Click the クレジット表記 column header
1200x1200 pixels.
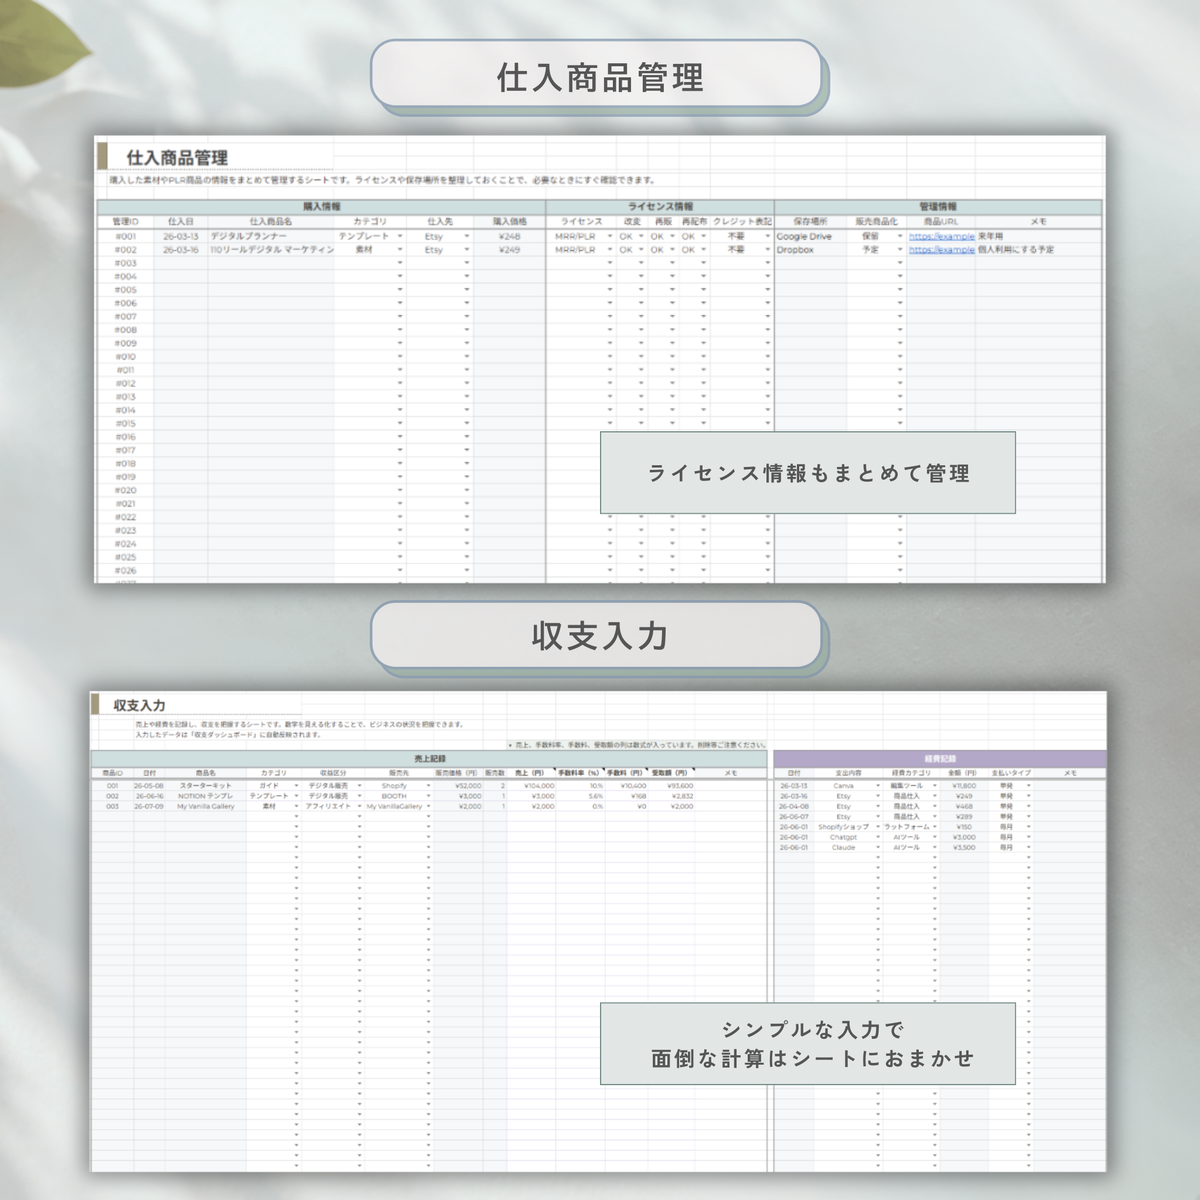pyautogui.click(x=742, y=221)
